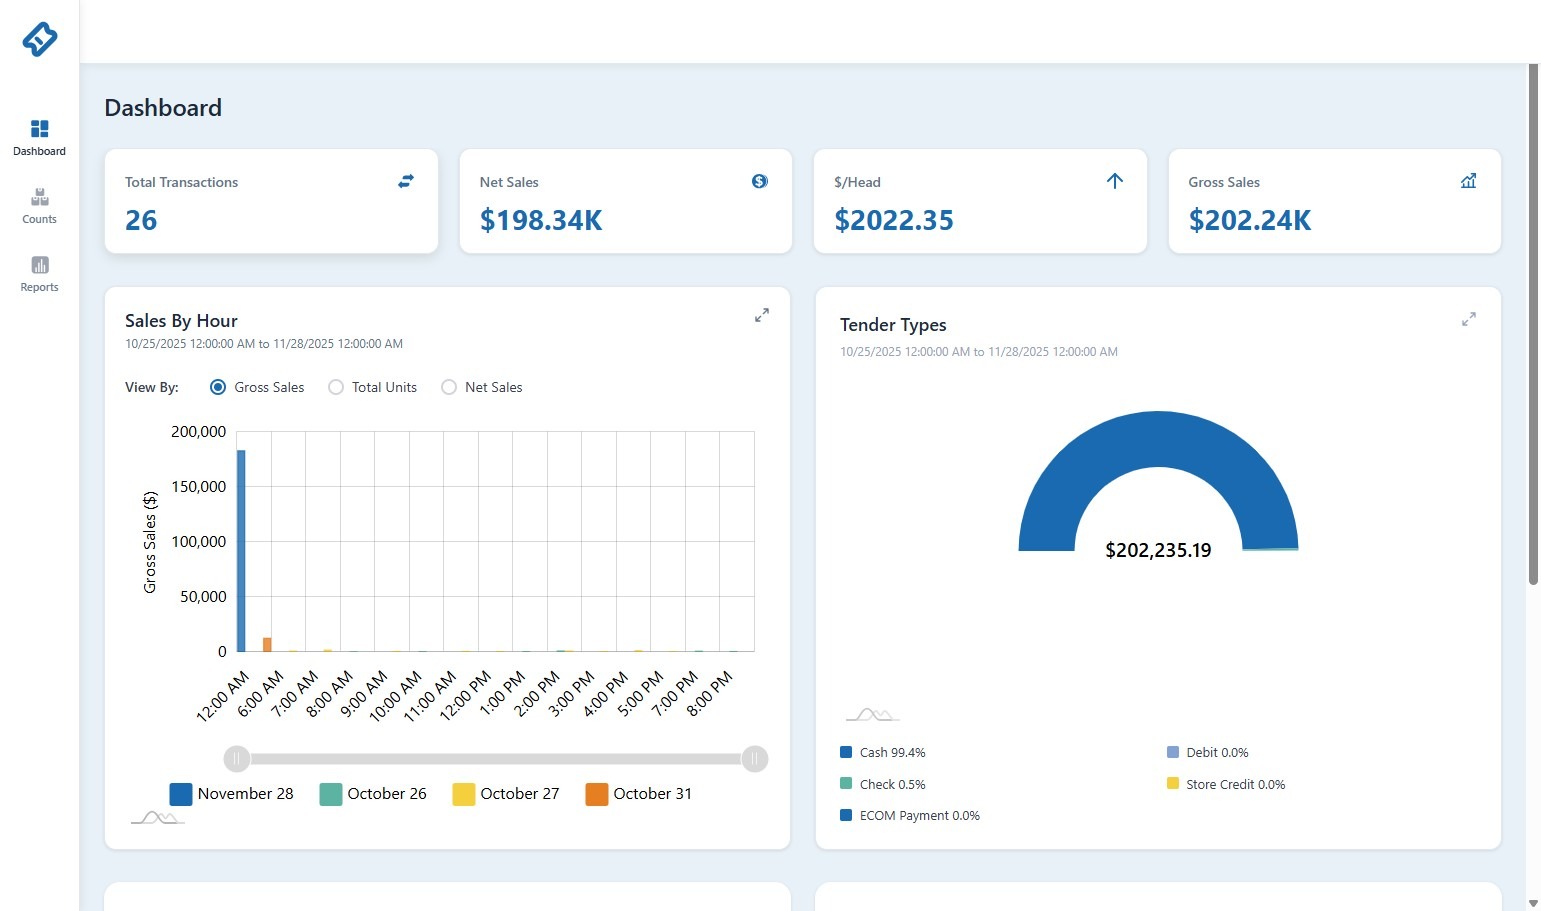Click the 200,000 y-axis label
Image resolution: width=1541 pixels, height=911 pixels.
click(x=199, y=432)
